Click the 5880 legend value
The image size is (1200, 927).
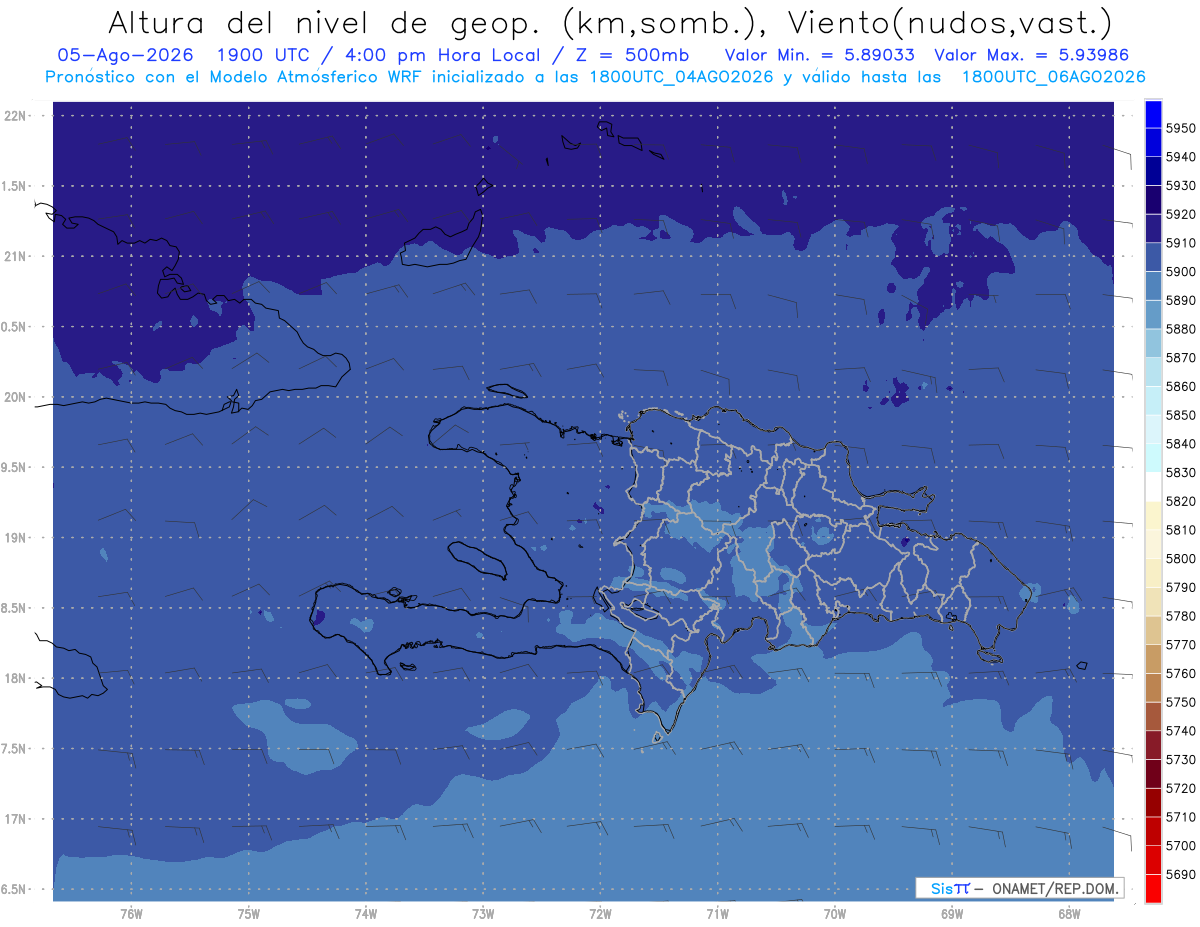coord(1181,329)
